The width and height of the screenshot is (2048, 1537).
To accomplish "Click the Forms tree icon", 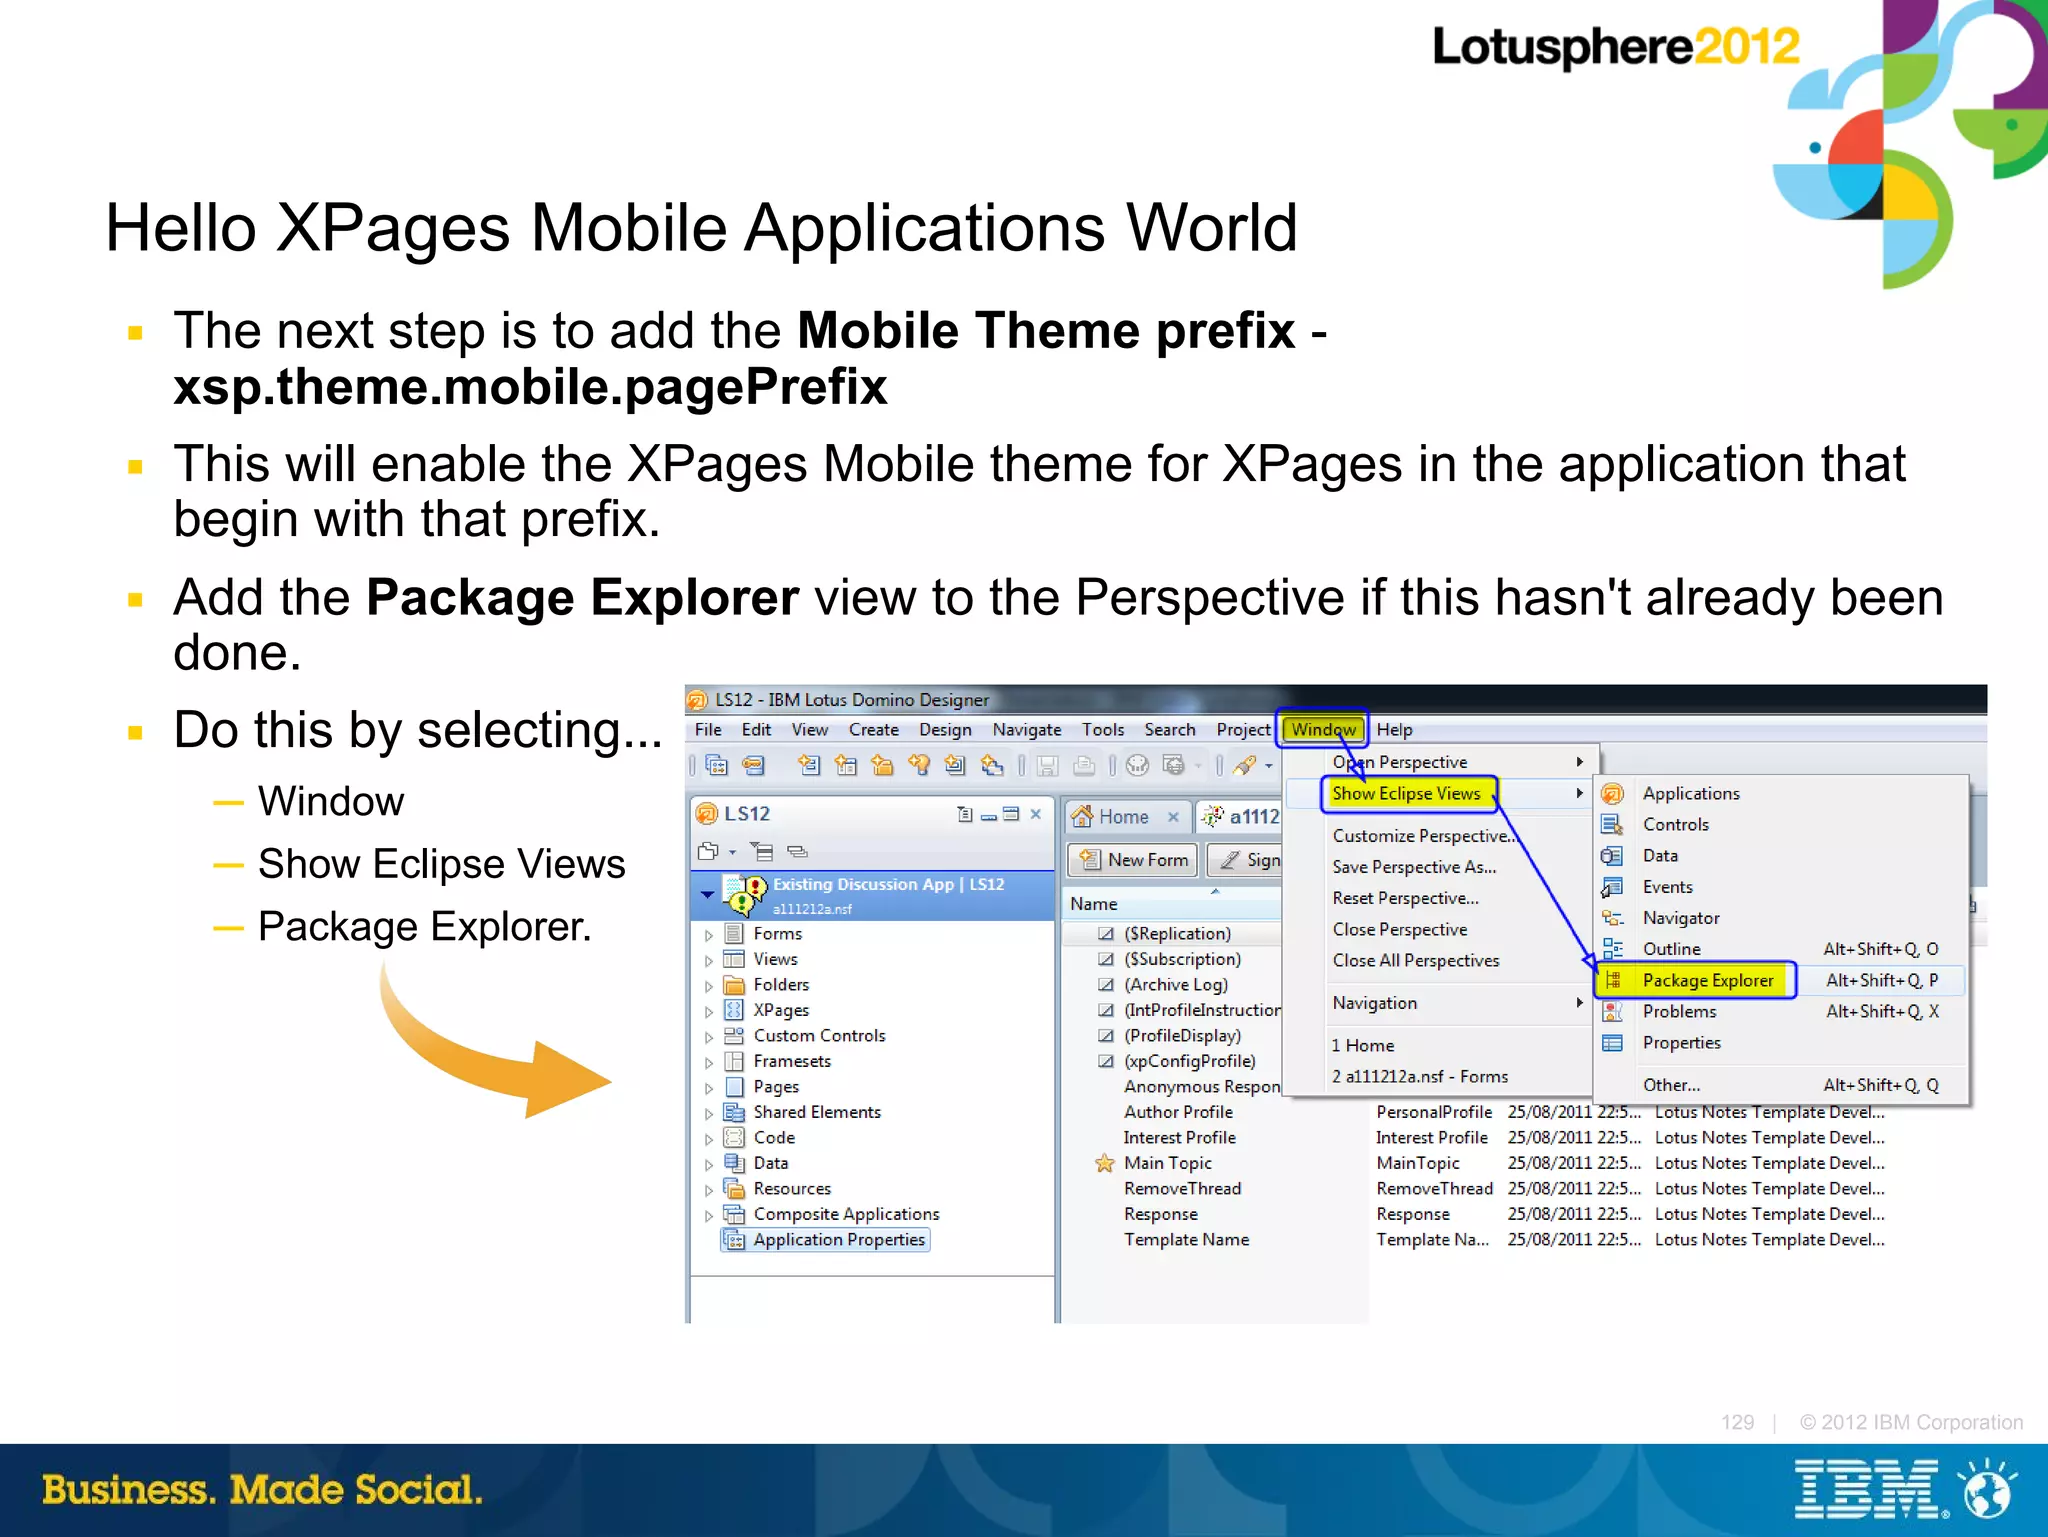I will pyautogui.click(x=735, y=933).
